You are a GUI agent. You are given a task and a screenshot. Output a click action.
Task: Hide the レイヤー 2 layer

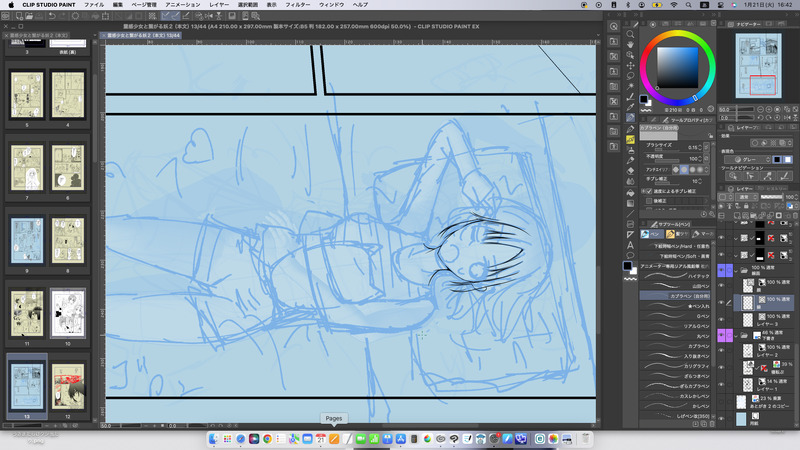[x=721, y=351]
